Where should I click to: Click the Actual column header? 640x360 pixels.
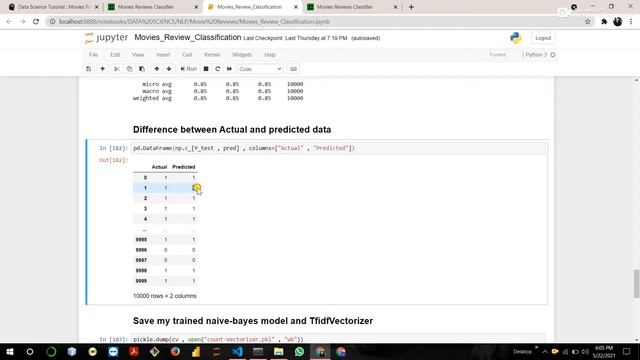point(159,167)
